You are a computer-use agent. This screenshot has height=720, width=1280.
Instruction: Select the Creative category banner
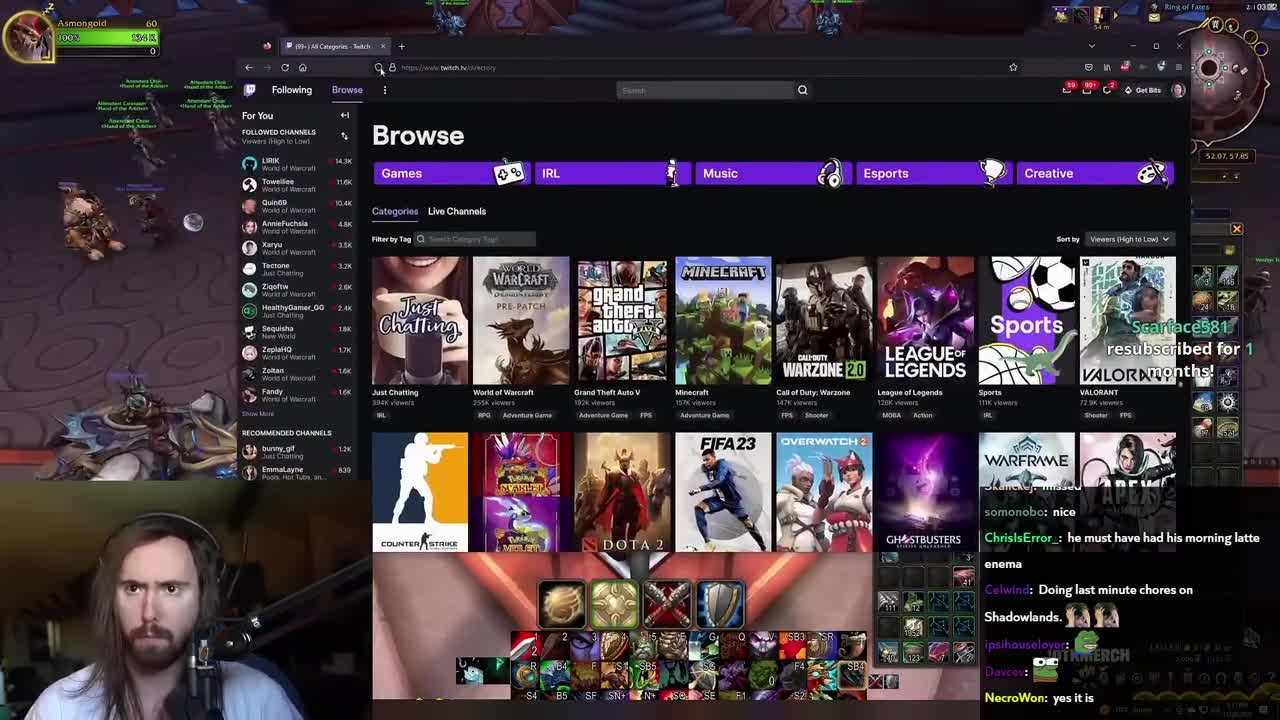point(1095,173)
